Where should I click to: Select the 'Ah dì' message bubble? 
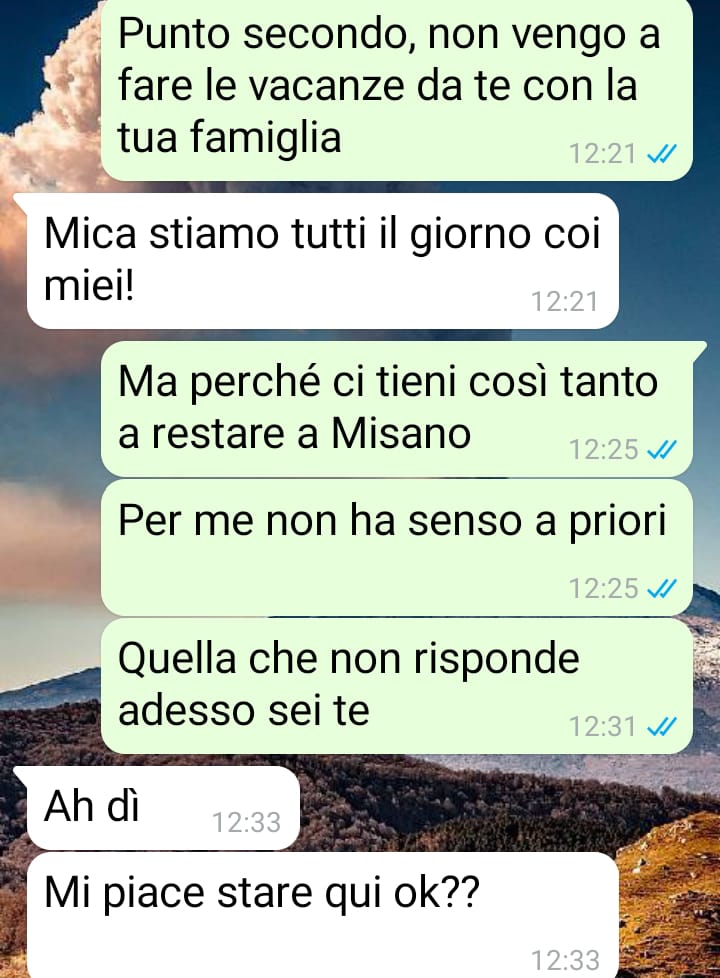coord(163,808)
